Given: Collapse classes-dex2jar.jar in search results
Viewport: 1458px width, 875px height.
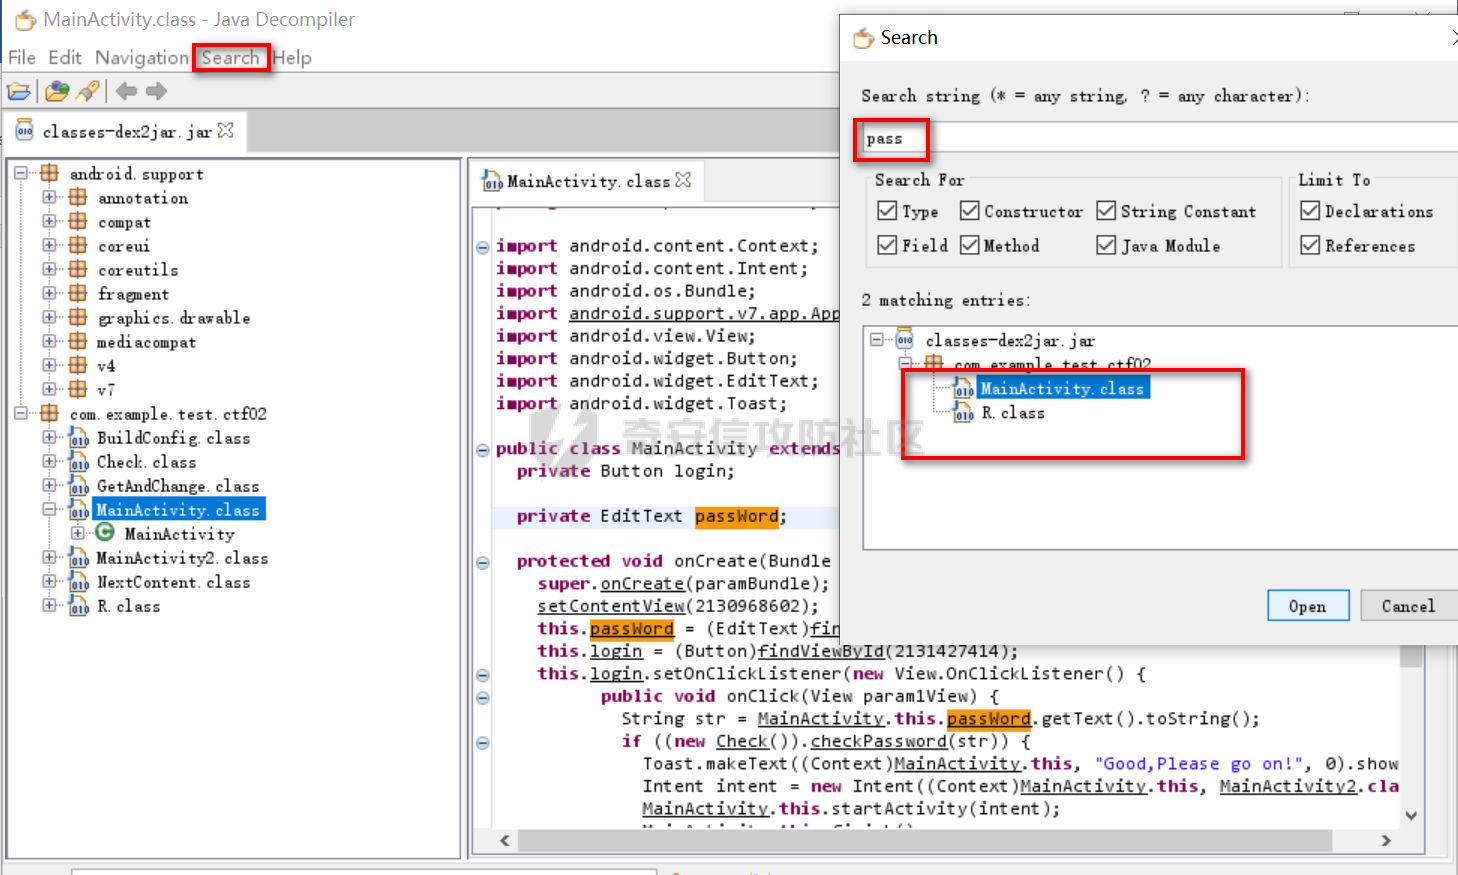Looking at the screenshot, I should (877, 339).
